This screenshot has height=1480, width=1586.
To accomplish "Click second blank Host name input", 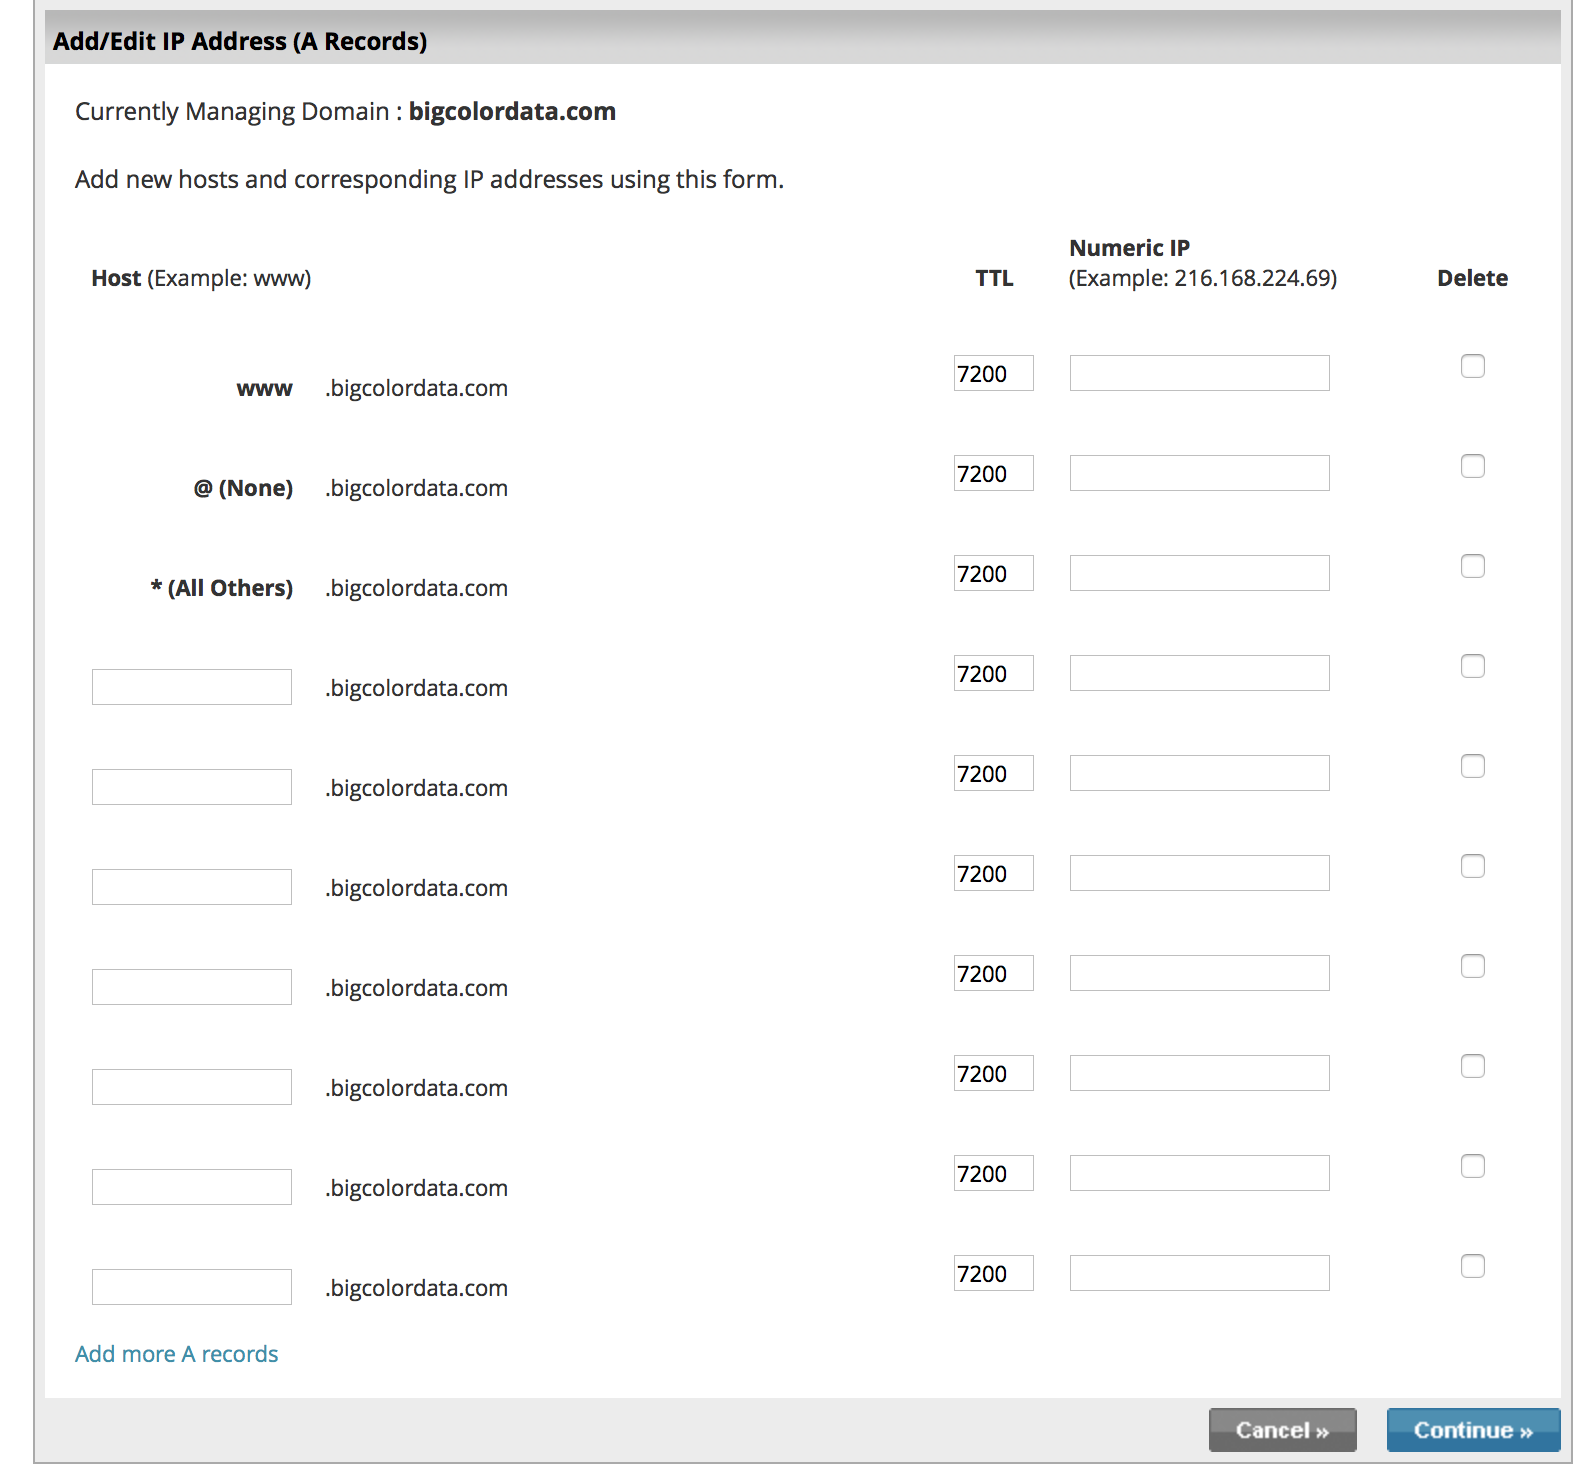I will pos(192,787).
